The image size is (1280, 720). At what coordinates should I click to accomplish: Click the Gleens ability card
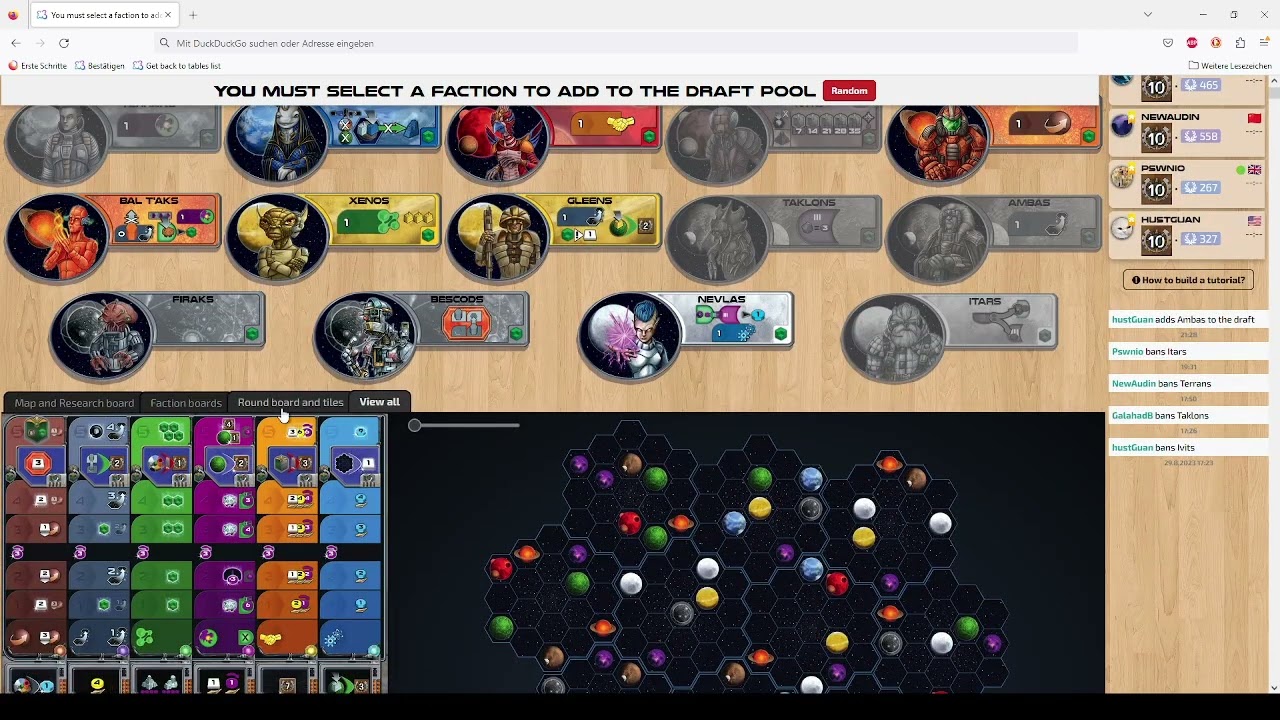(x=606, y=221)
